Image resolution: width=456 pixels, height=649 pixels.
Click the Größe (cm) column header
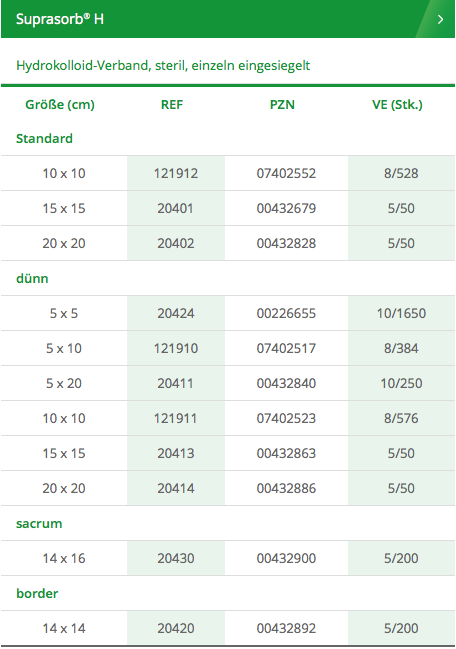[x=60, y=104]
